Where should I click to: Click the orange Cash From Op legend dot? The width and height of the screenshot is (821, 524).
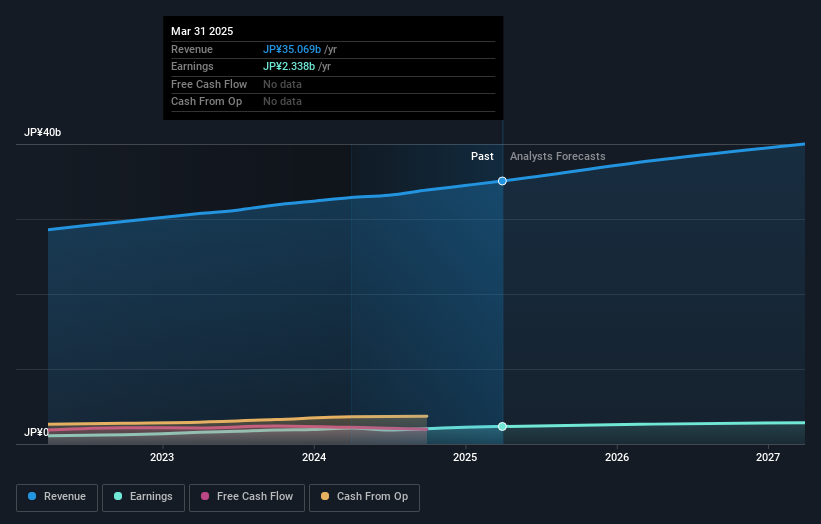pos(325,496)
